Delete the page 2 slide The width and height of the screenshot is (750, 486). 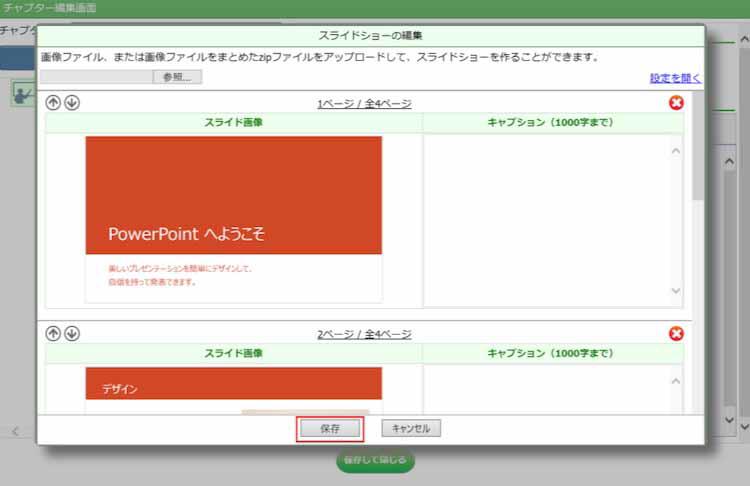[x=676, y=333]
